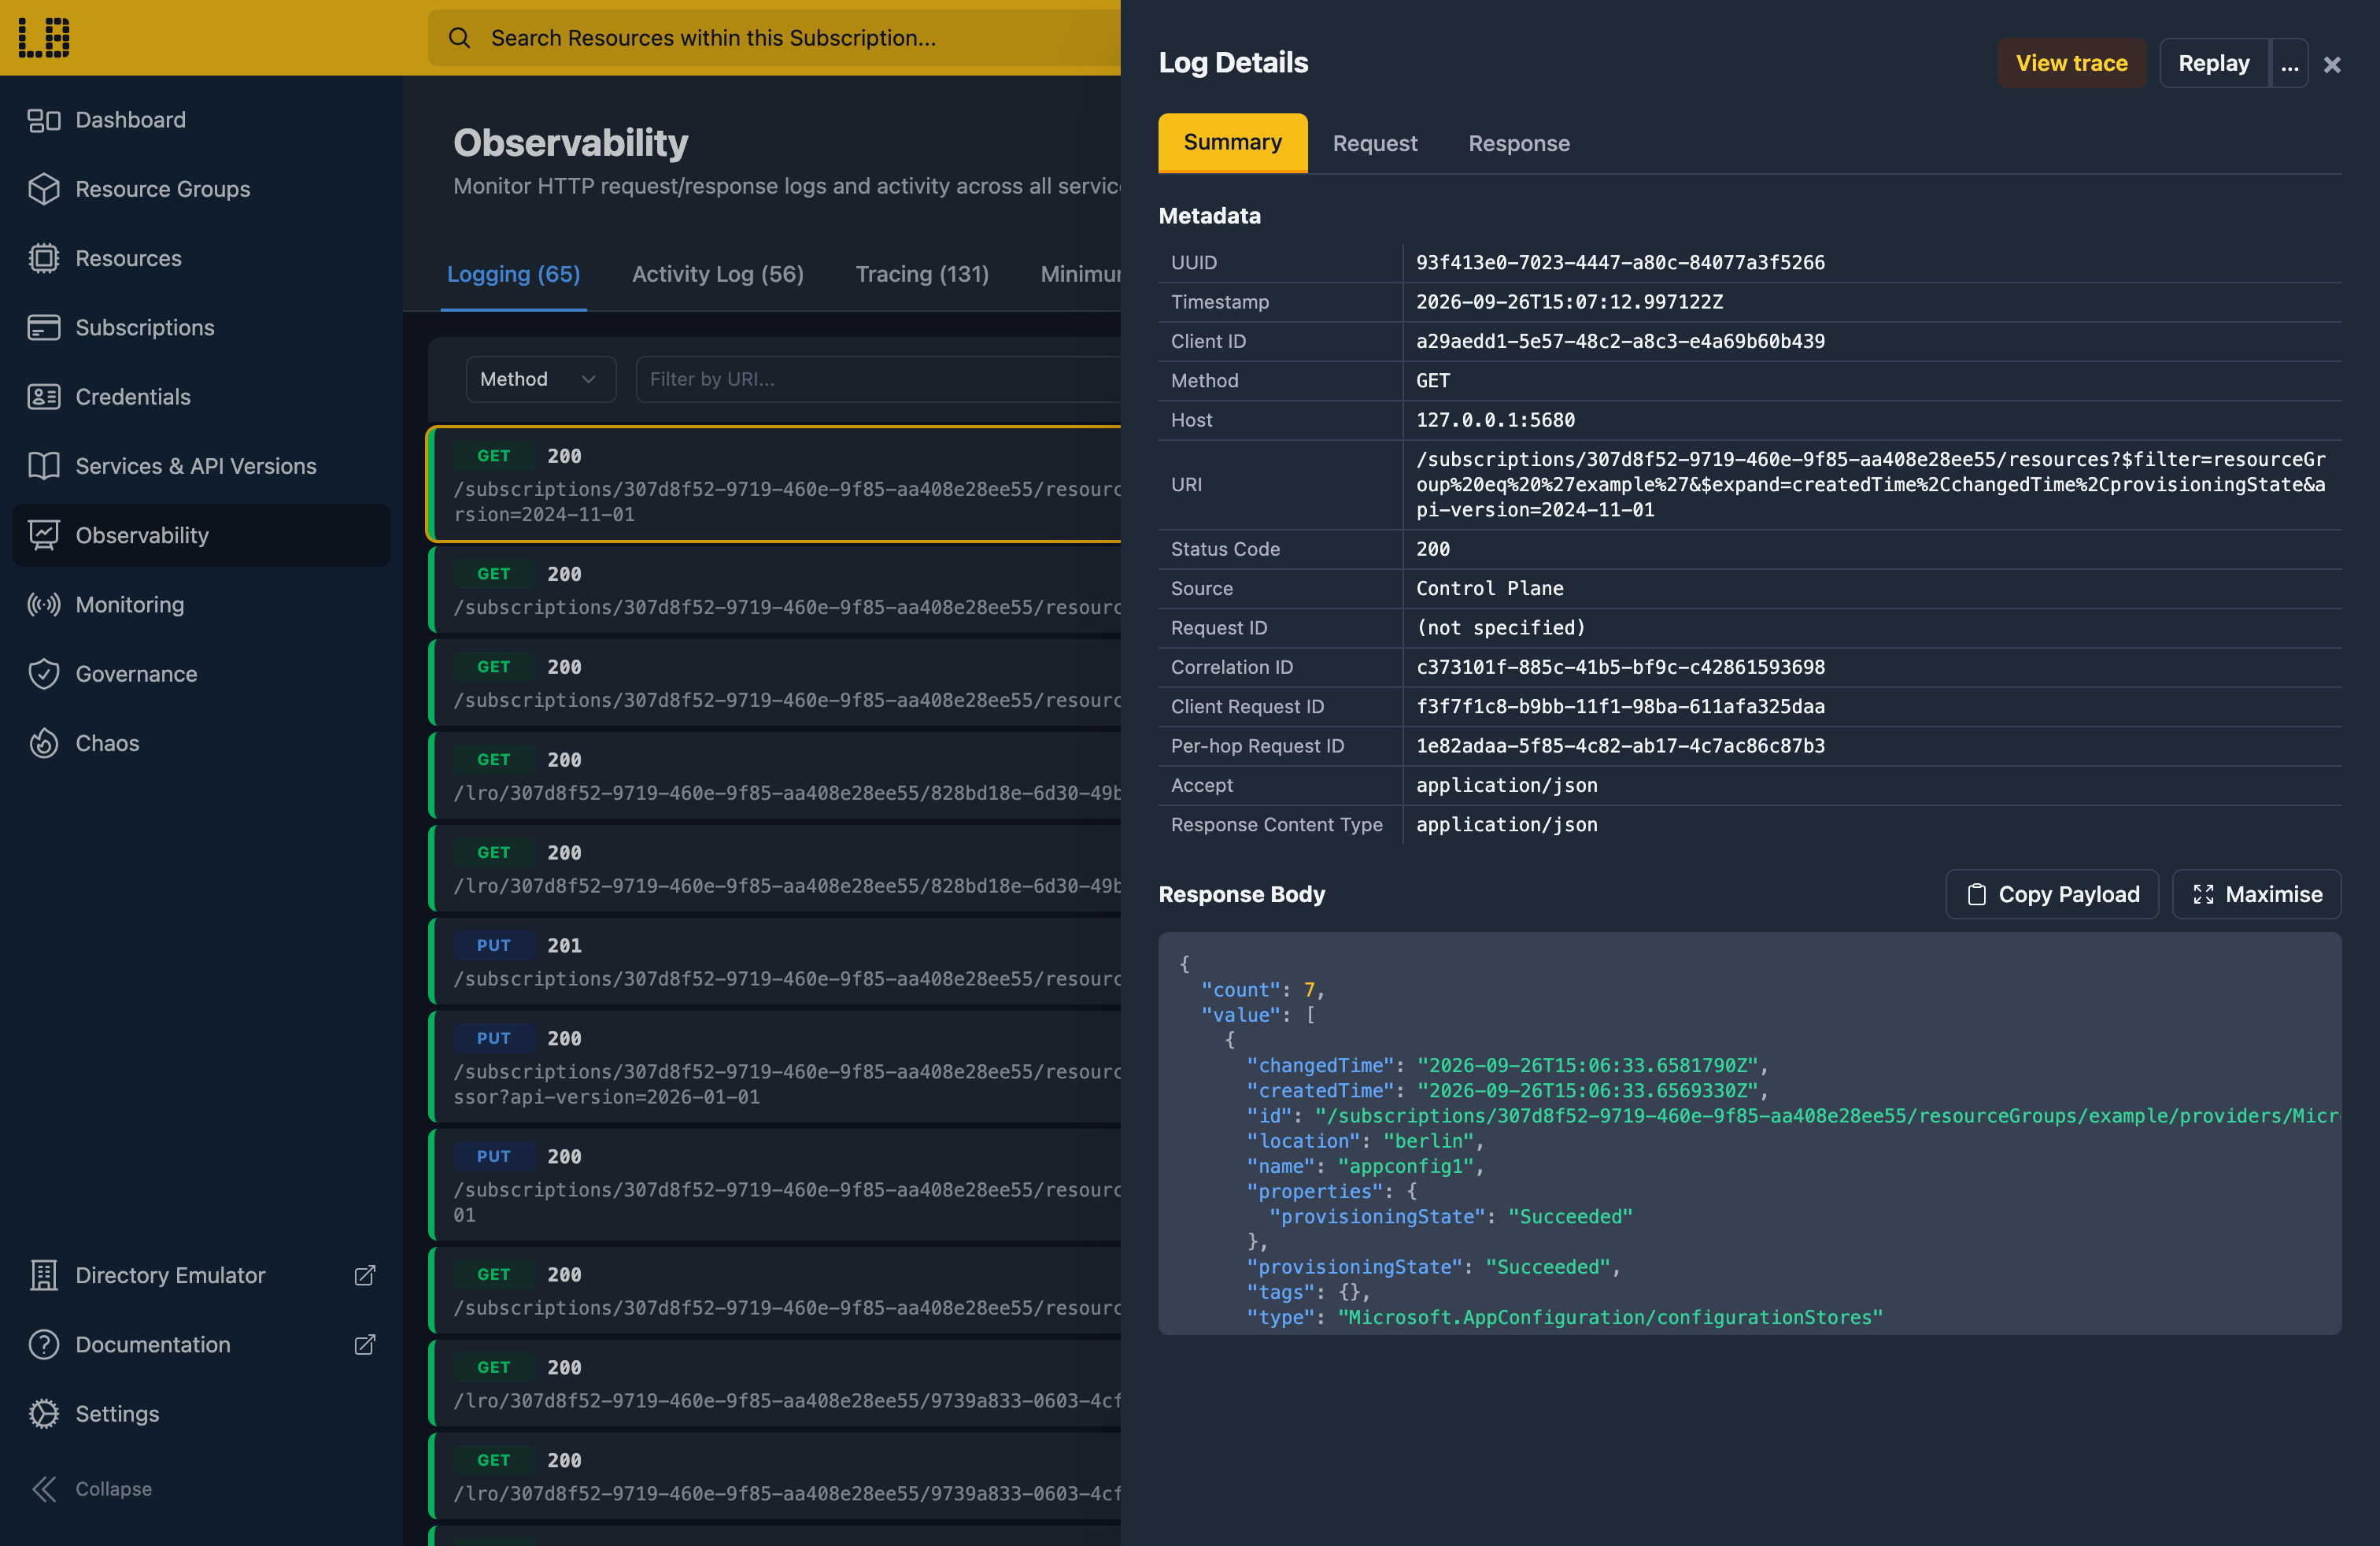This screenshot has width=2380, height=1546.
Task: Click Correlation ID value c373101f-885c-41b5-bf9c-c42861593698
Action: [1620, 667]
